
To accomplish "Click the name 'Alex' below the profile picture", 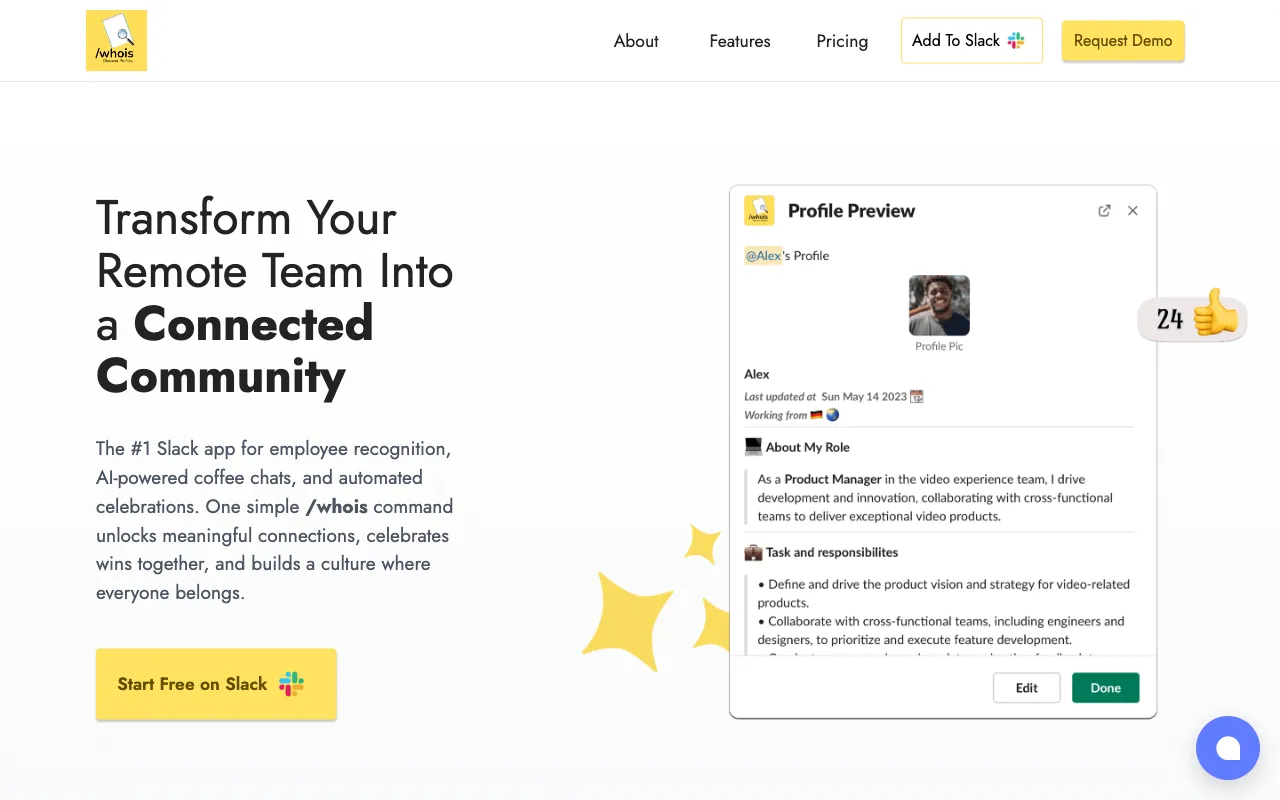I will point(757,374).
